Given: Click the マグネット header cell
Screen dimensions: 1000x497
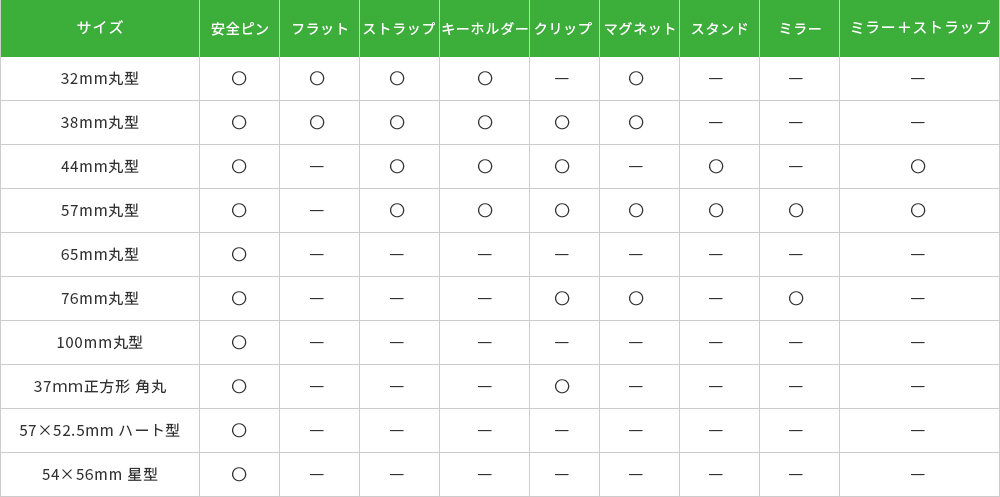Looking at the screenshot, I should click(x=640, y=29).
